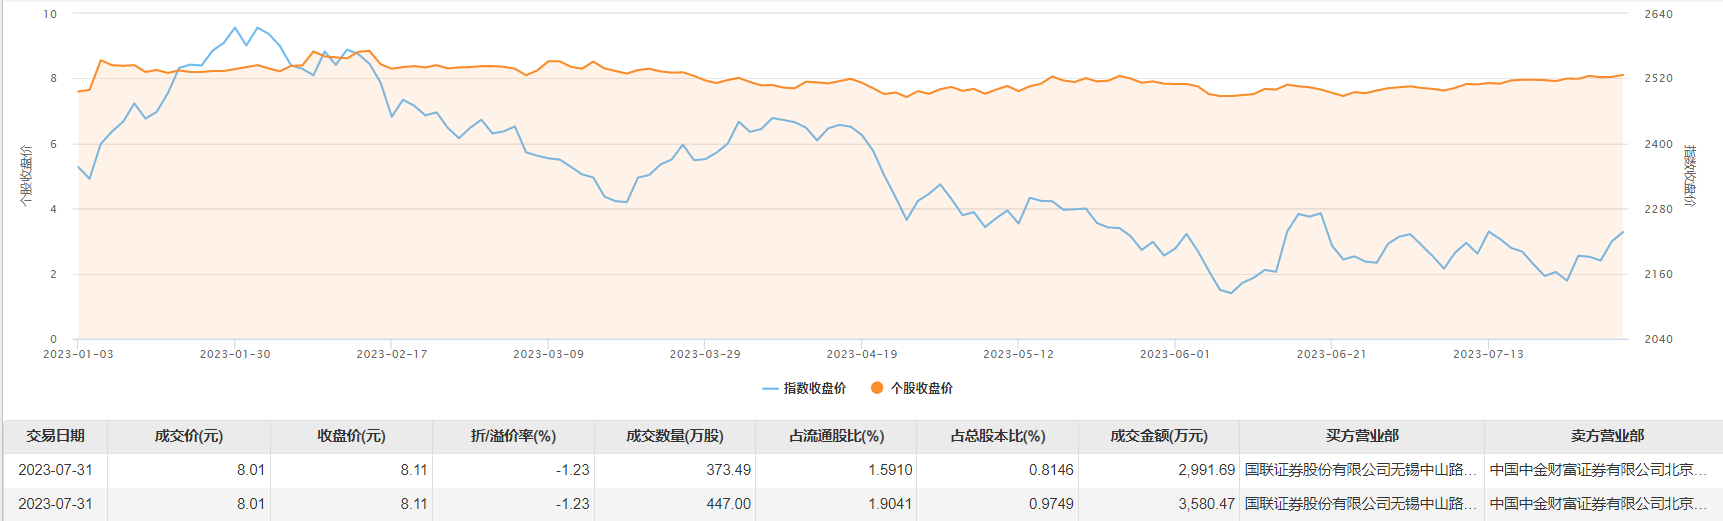
Task: Sort by the 交易日期 column header
Action: point(56,436)
